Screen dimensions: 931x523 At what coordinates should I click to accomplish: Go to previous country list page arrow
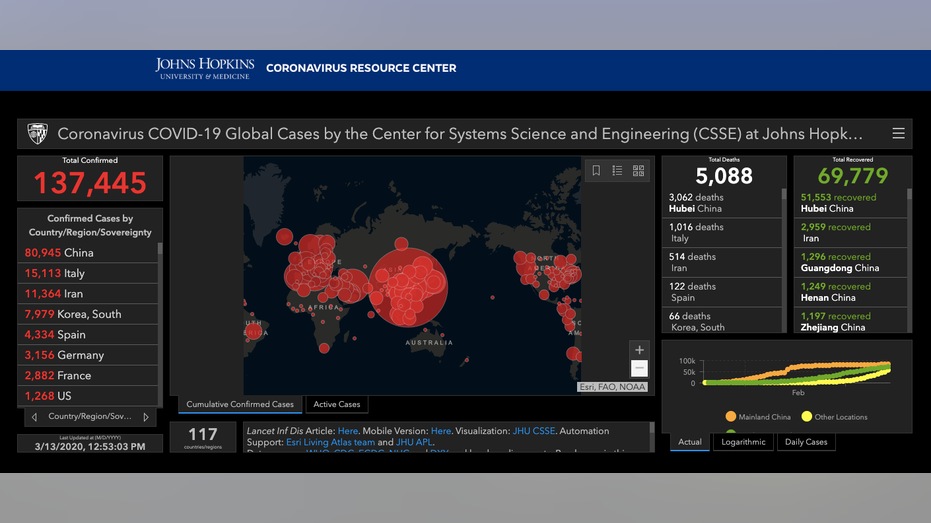coord(34,417)
